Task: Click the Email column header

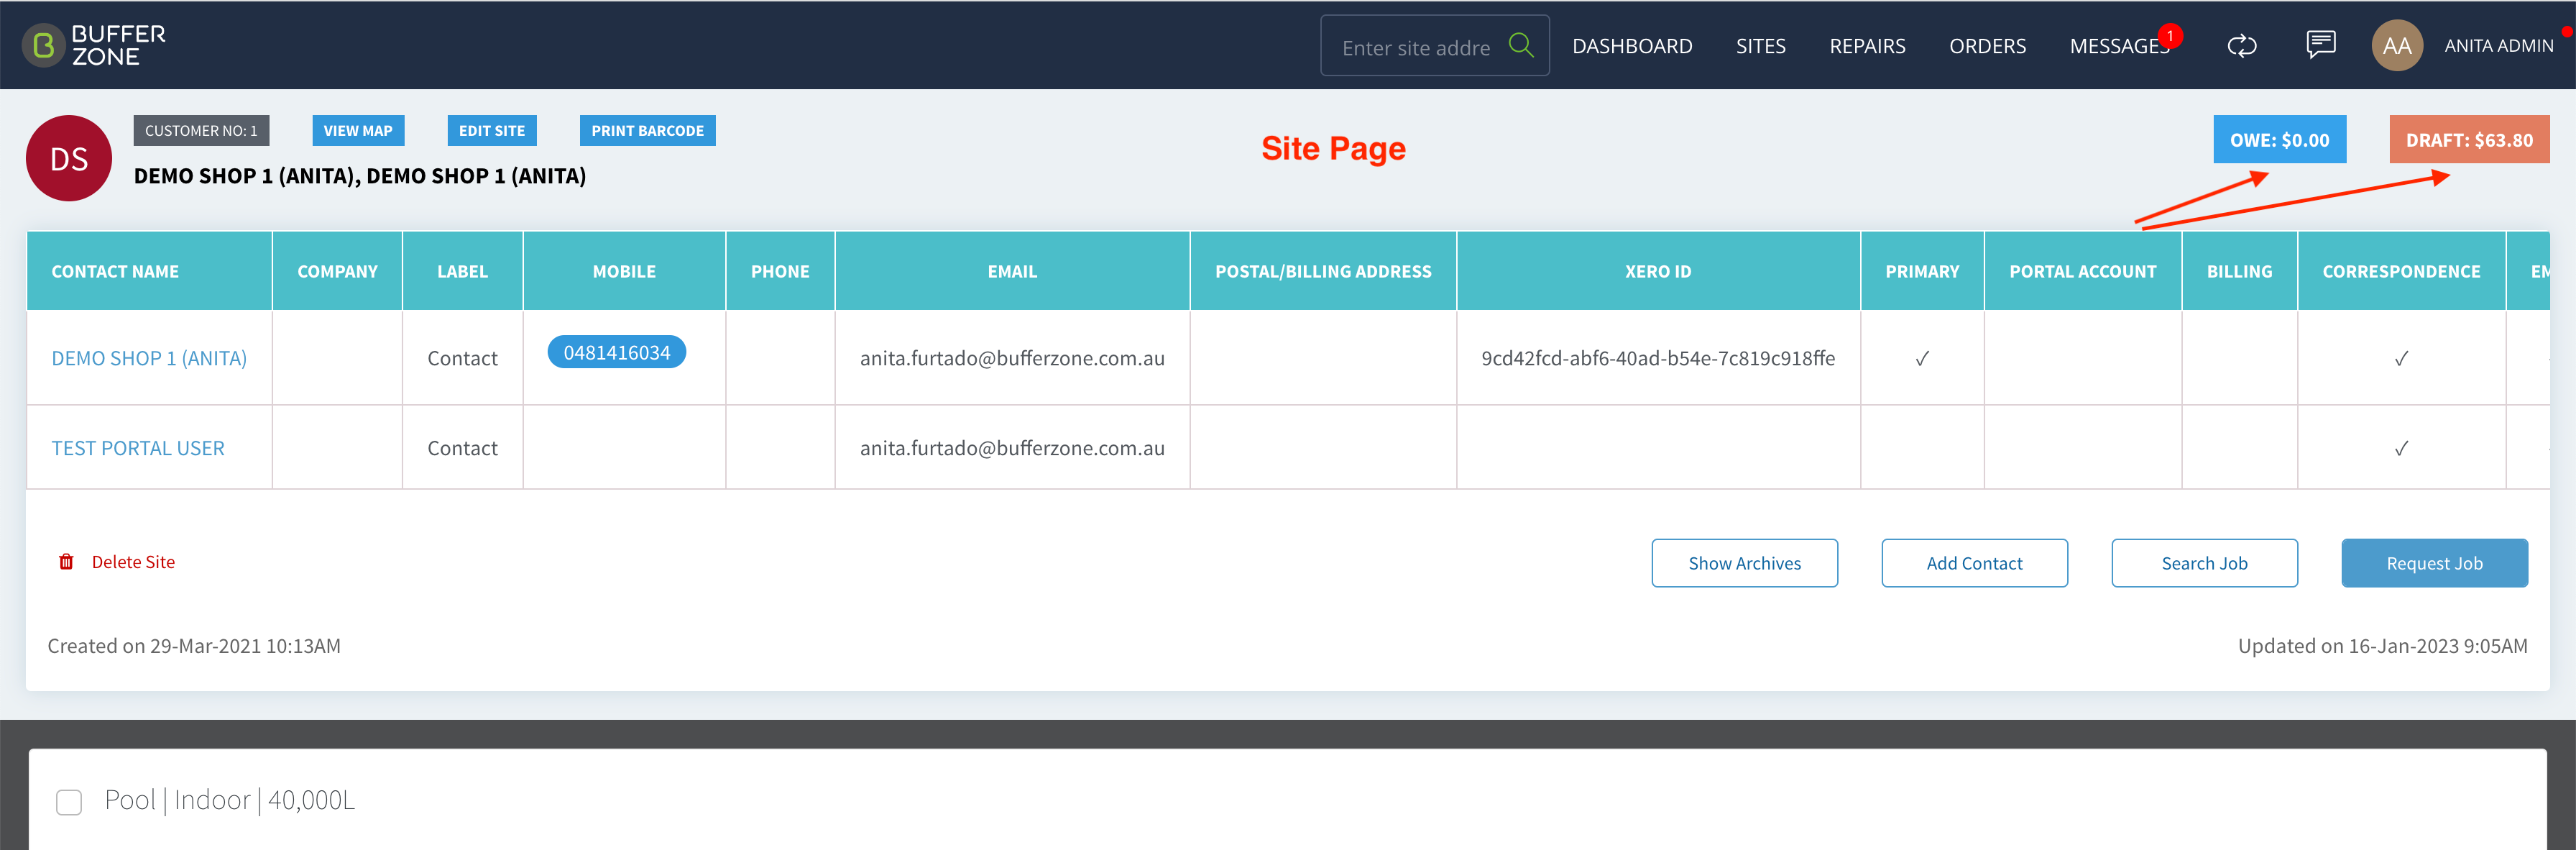Action: (1012, 271)
